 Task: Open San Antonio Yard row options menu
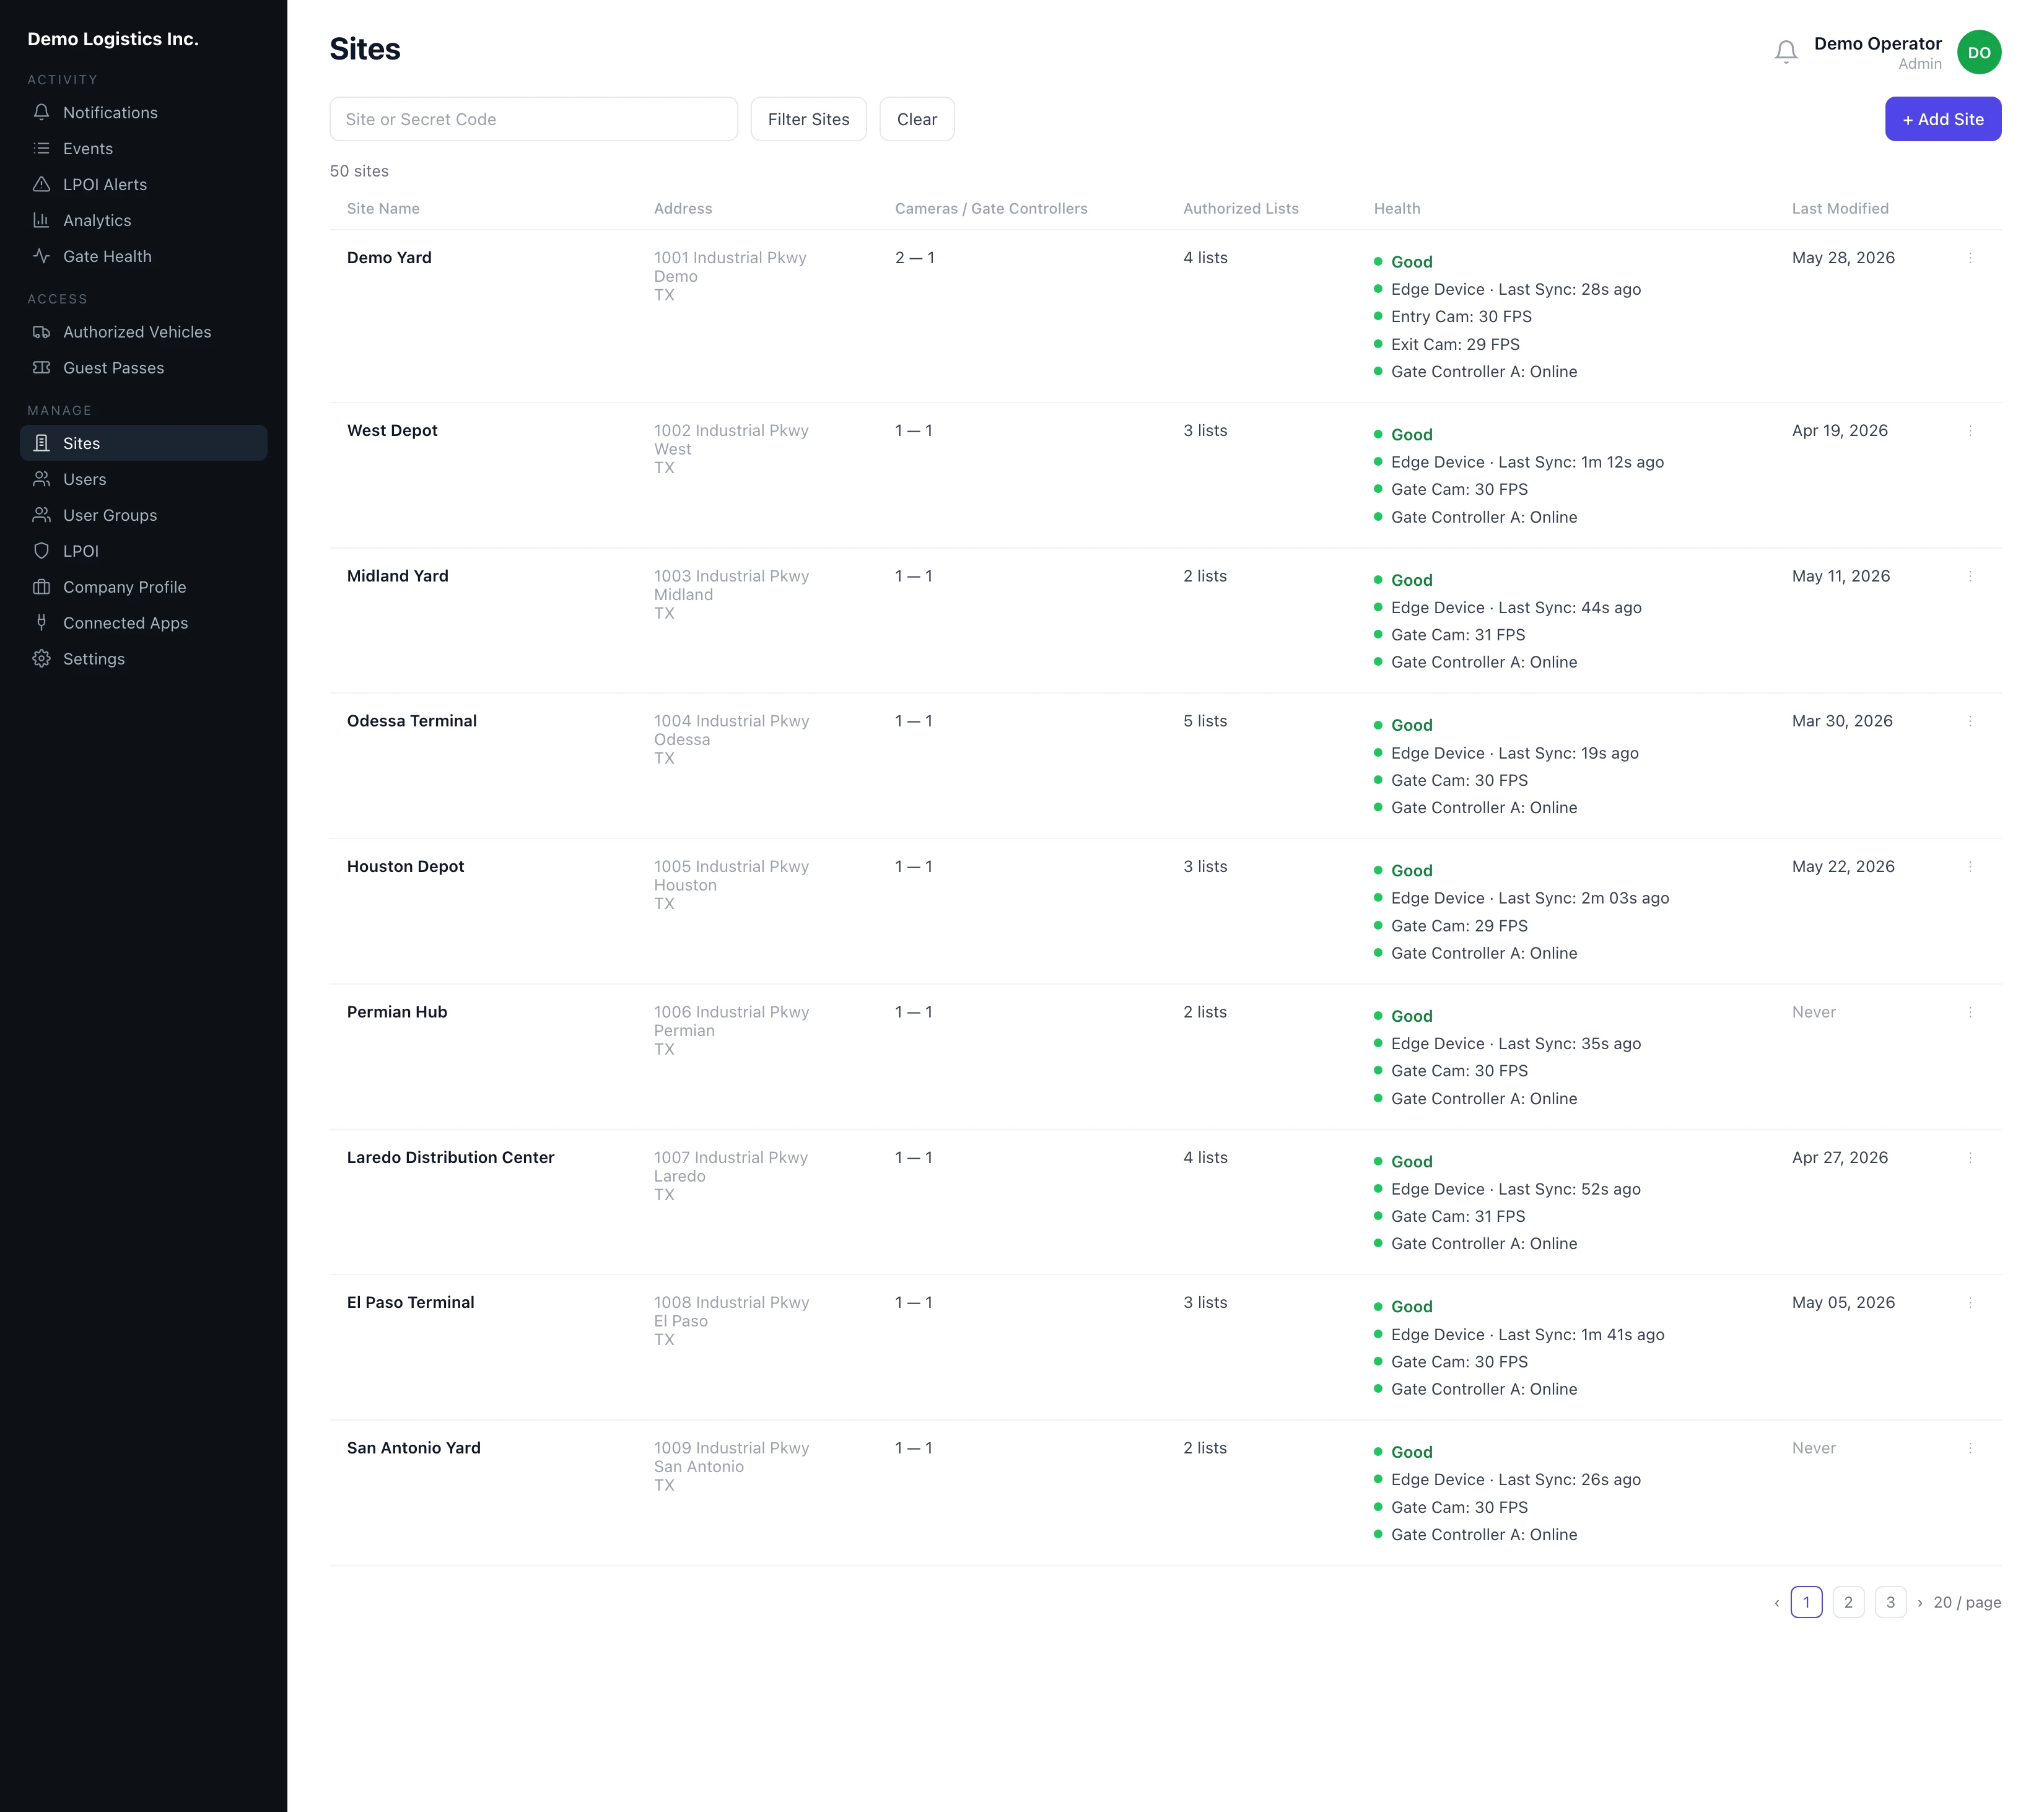pos(1970,1448)
